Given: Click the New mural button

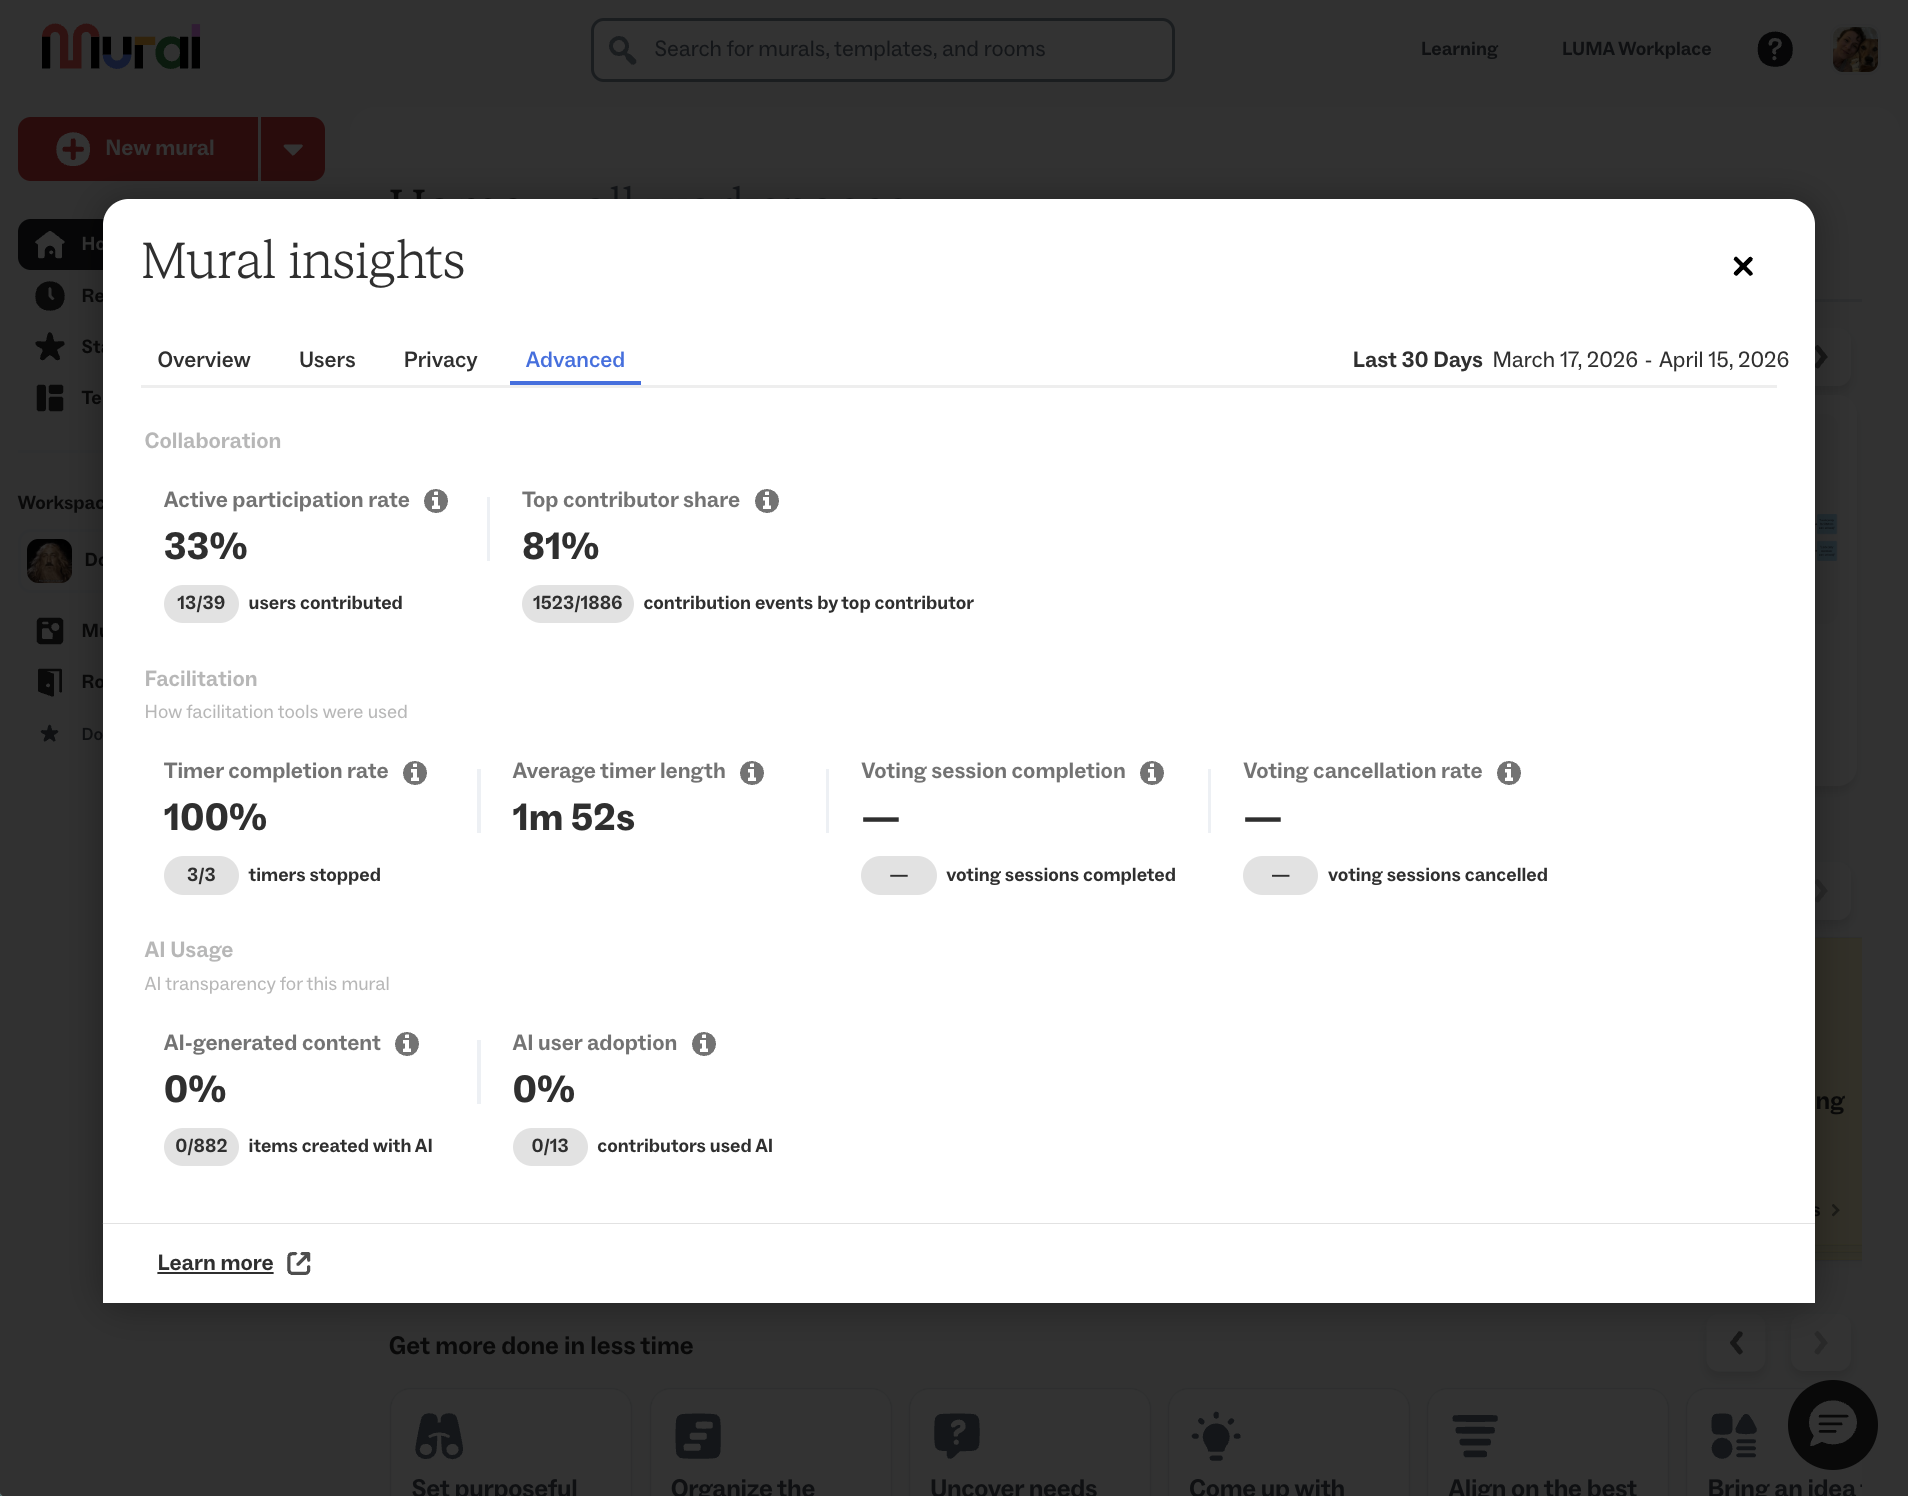Looking at the screenshot, I should click(138, 149).
